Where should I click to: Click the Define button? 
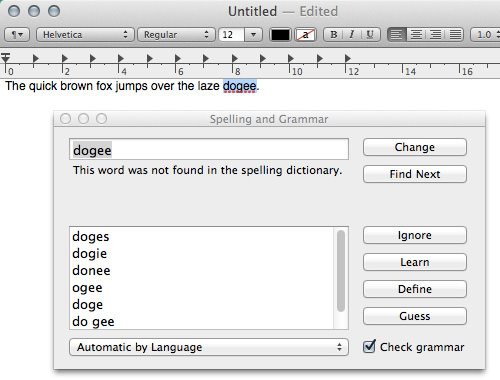[415, 289]
